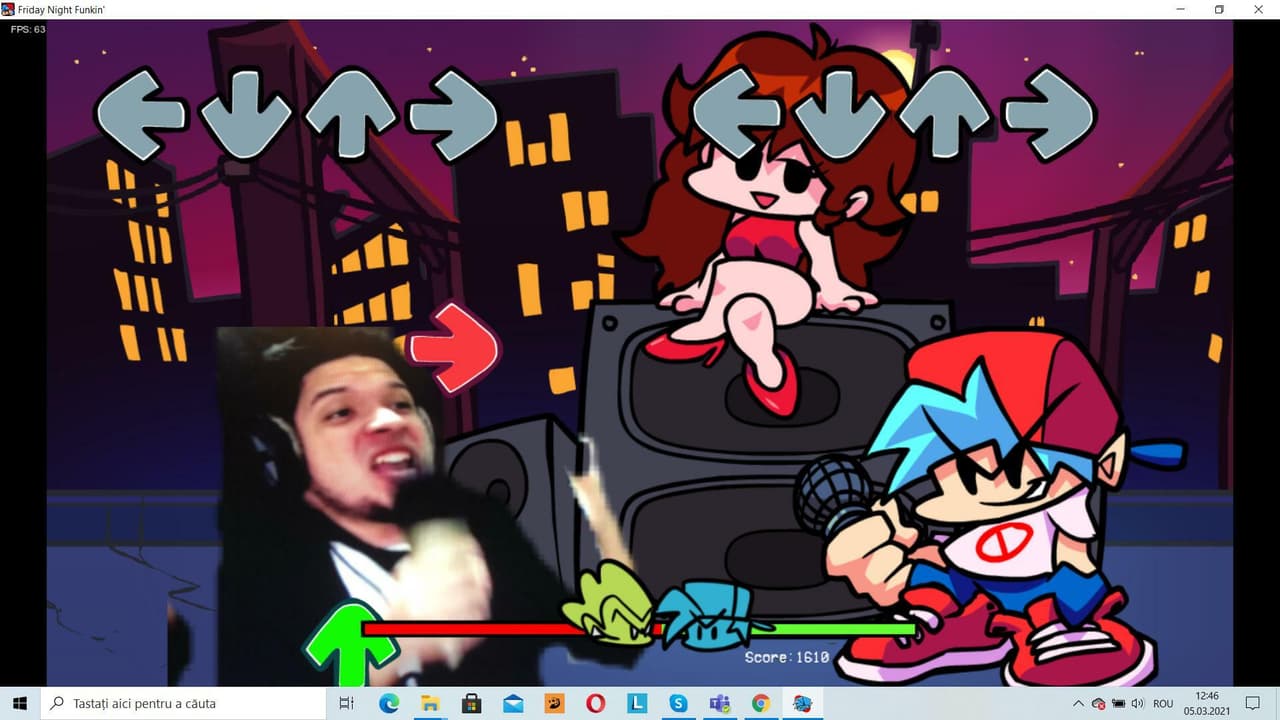Click the taskbar clock showing 12:46

click(x=1207, y=703)
